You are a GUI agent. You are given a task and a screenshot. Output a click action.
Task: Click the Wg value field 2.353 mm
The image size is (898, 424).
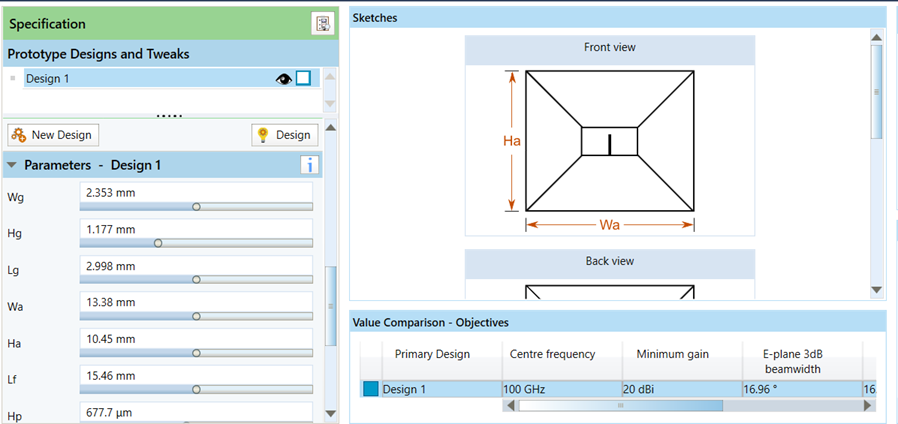point(196,193)
